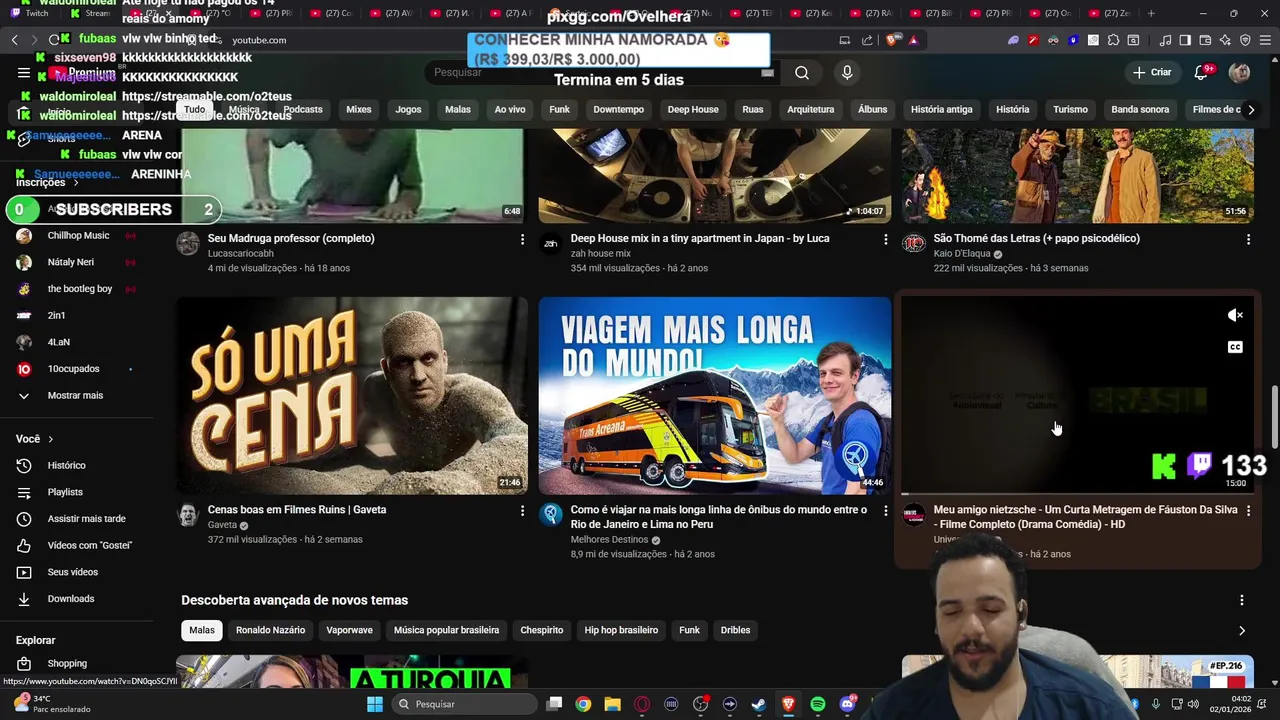Select Ronaldo Nazário topic chip
The image size is (1280, 720).
[x=270, y=630]
